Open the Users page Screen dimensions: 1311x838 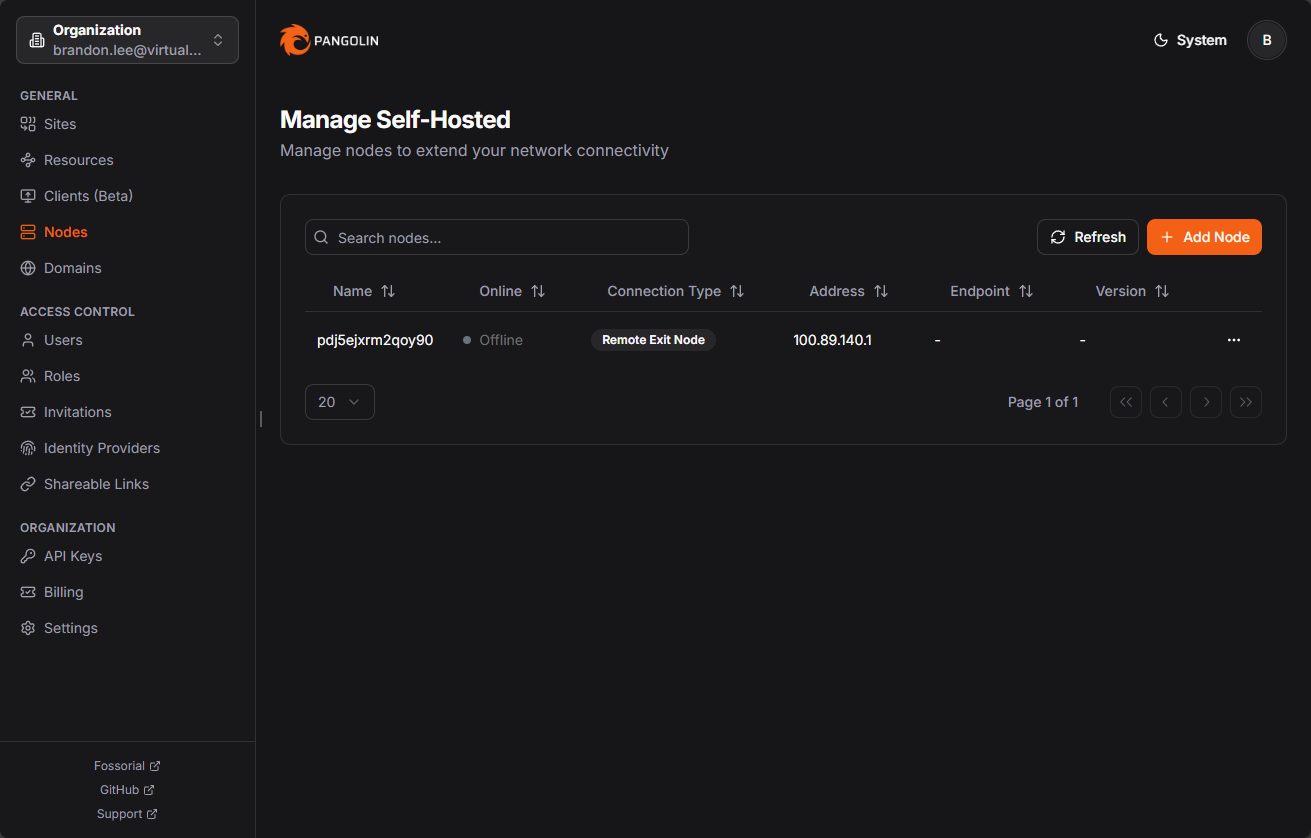click(52, 340)
